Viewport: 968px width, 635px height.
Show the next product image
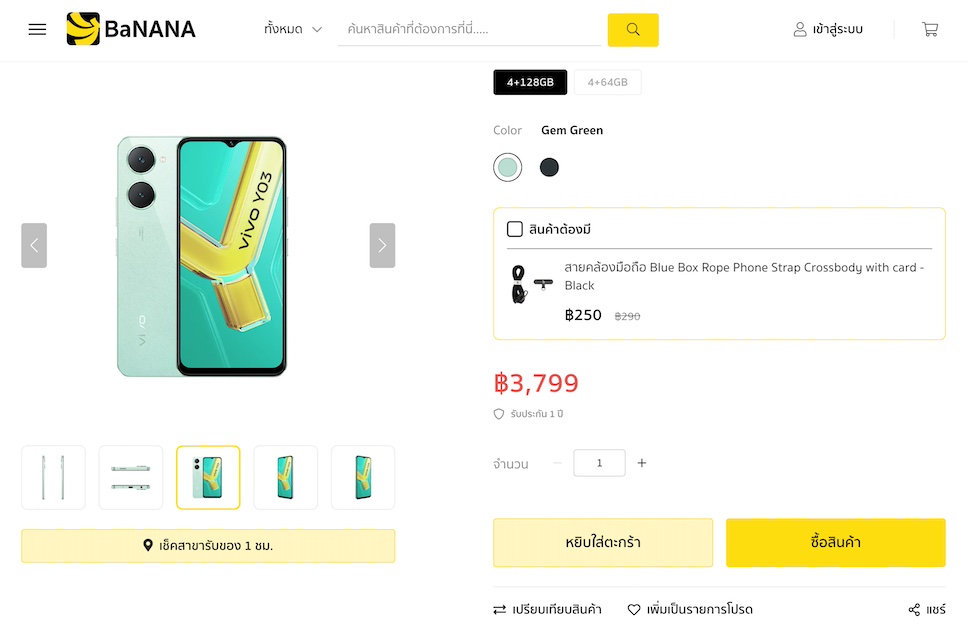point(382,245)
